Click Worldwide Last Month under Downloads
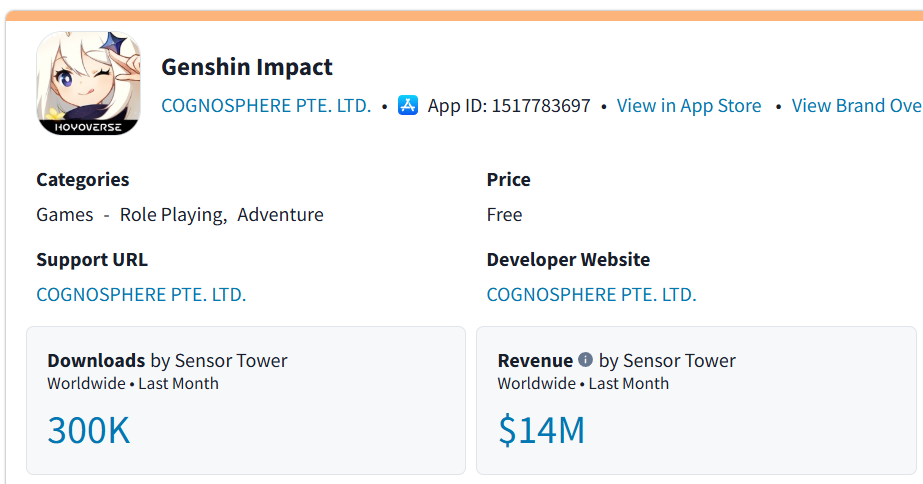Image resolution: width=923 pixels, height=484 pixels. (x=132, y=384)
